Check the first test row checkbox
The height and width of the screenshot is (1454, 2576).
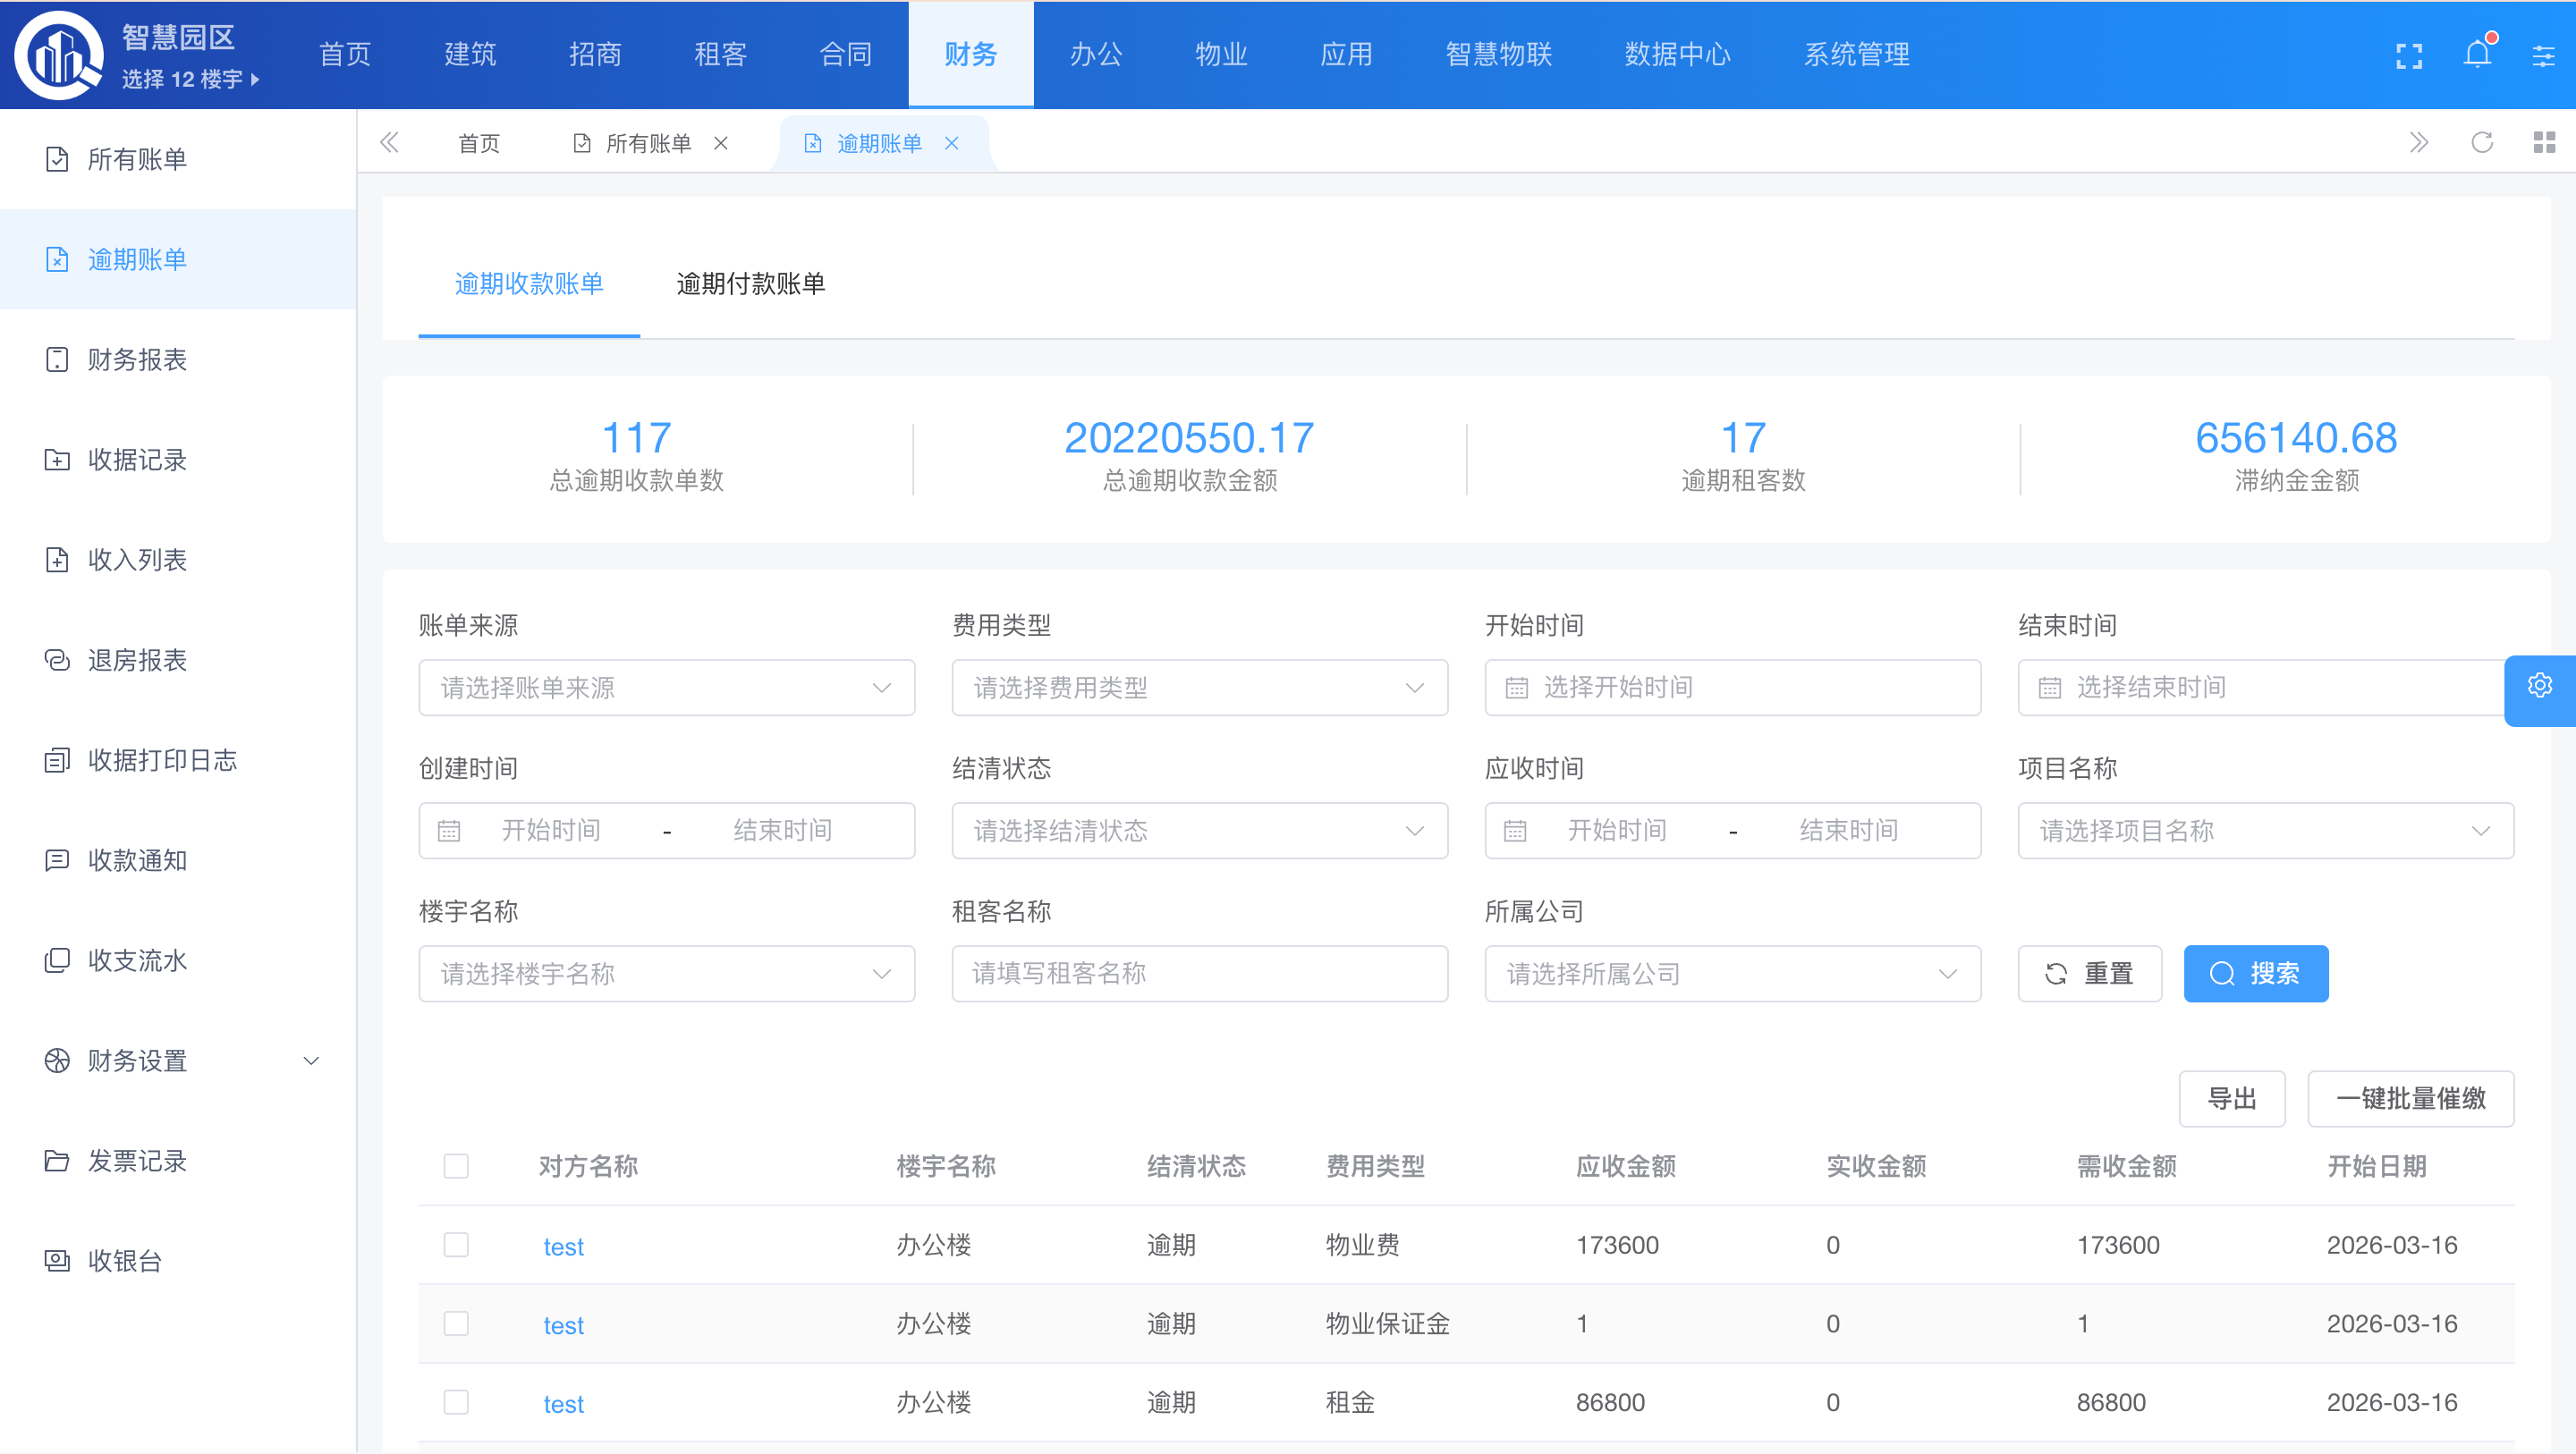456,1245
